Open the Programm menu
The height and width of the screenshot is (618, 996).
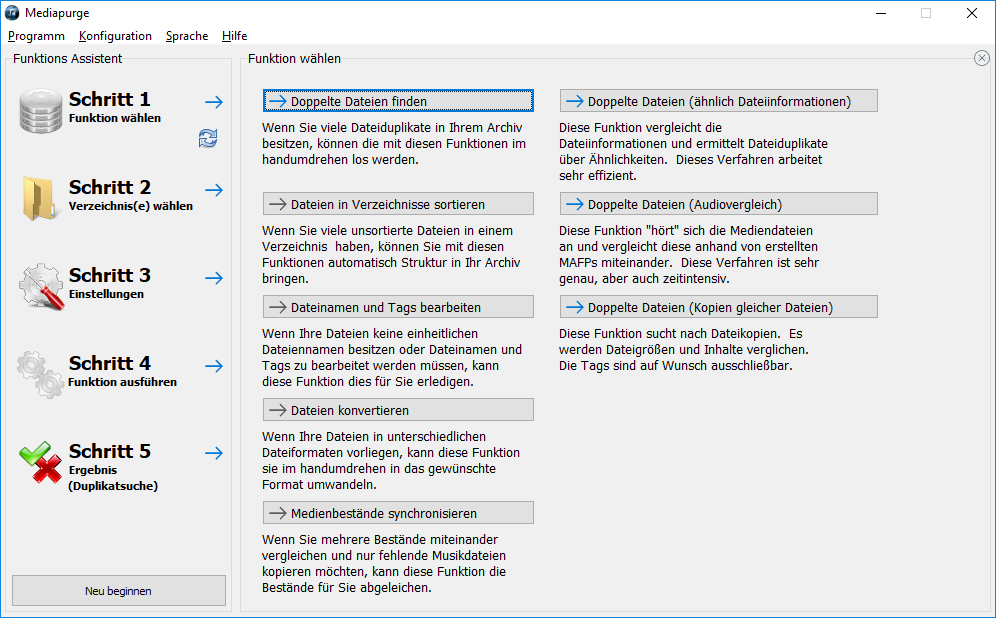tap(36, 35)
